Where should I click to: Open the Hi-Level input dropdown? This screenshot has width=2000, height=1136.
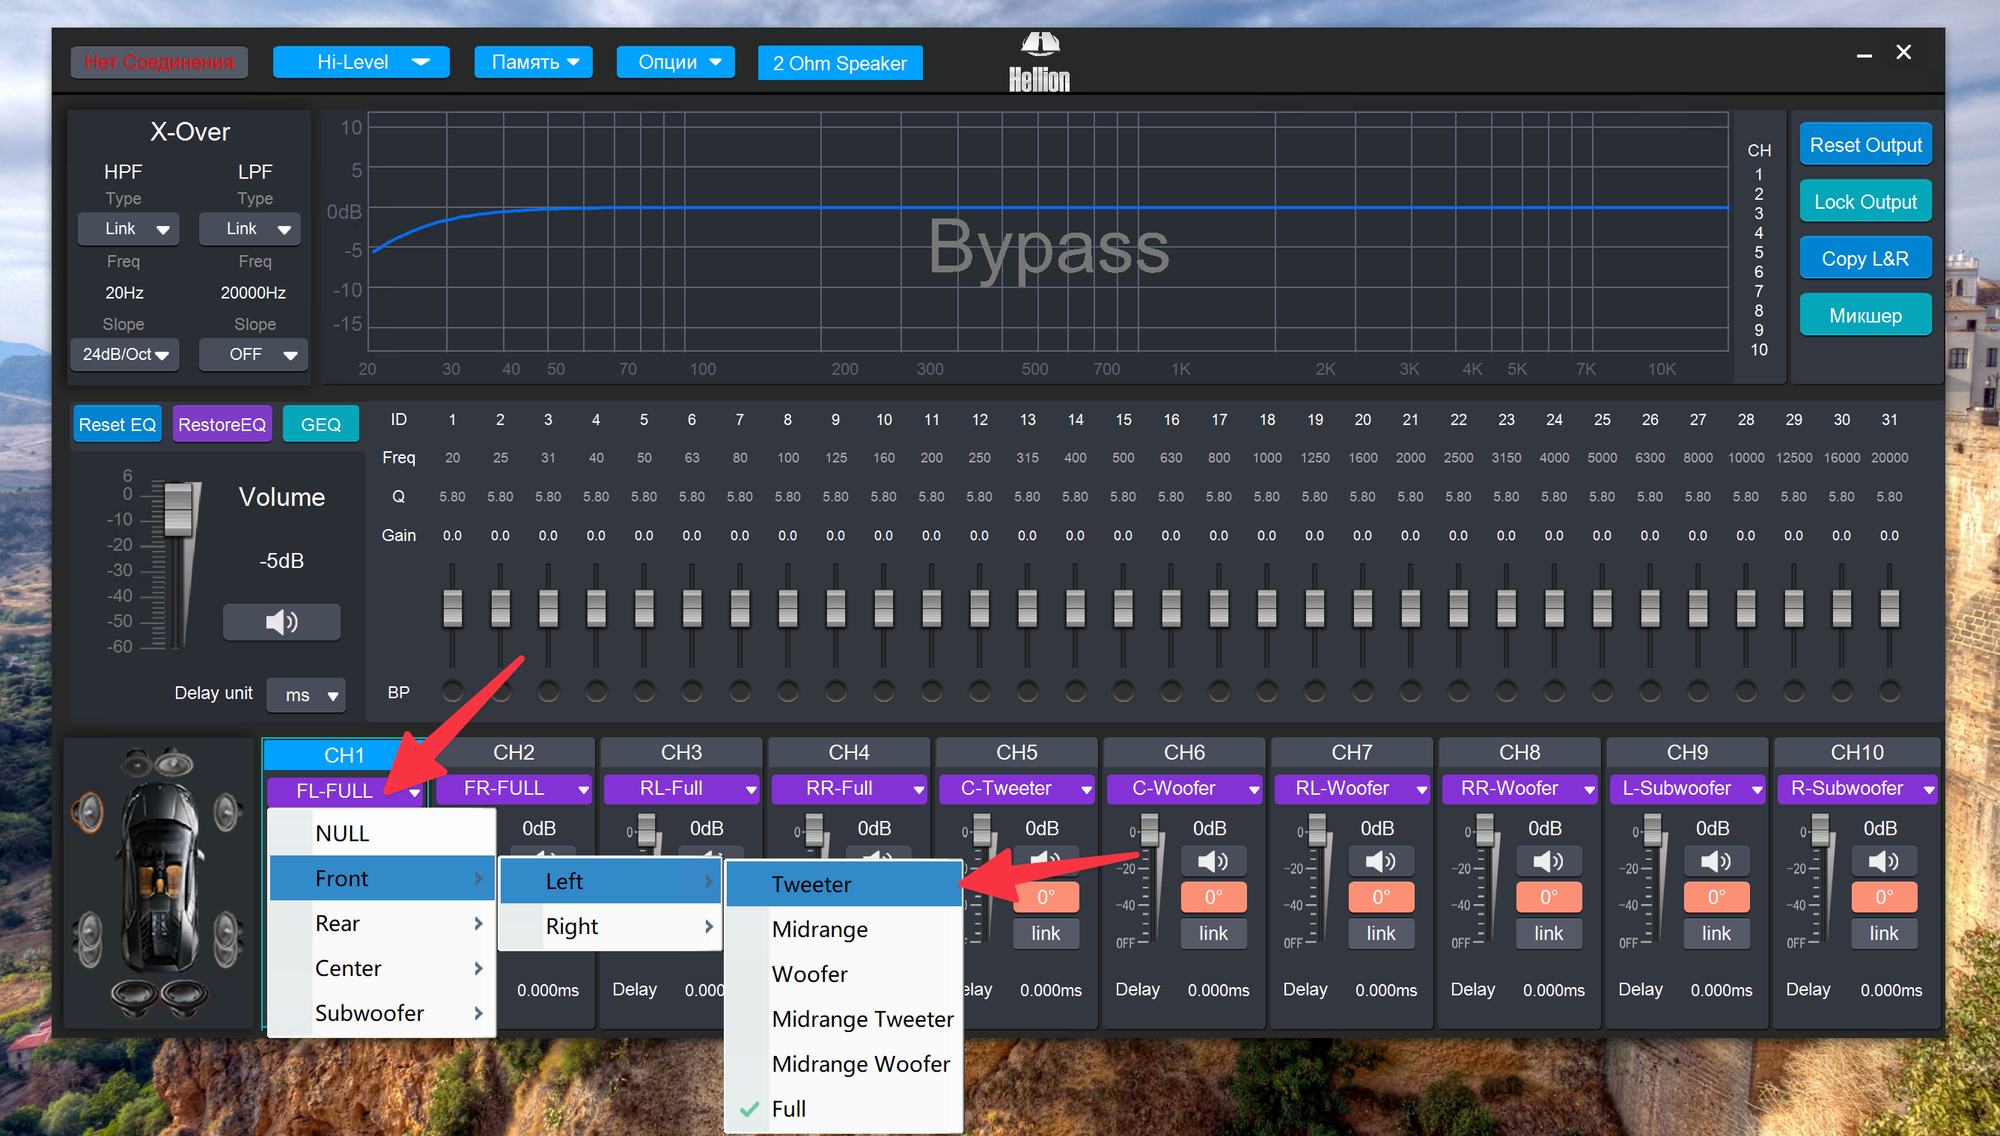tap(361, 62)
